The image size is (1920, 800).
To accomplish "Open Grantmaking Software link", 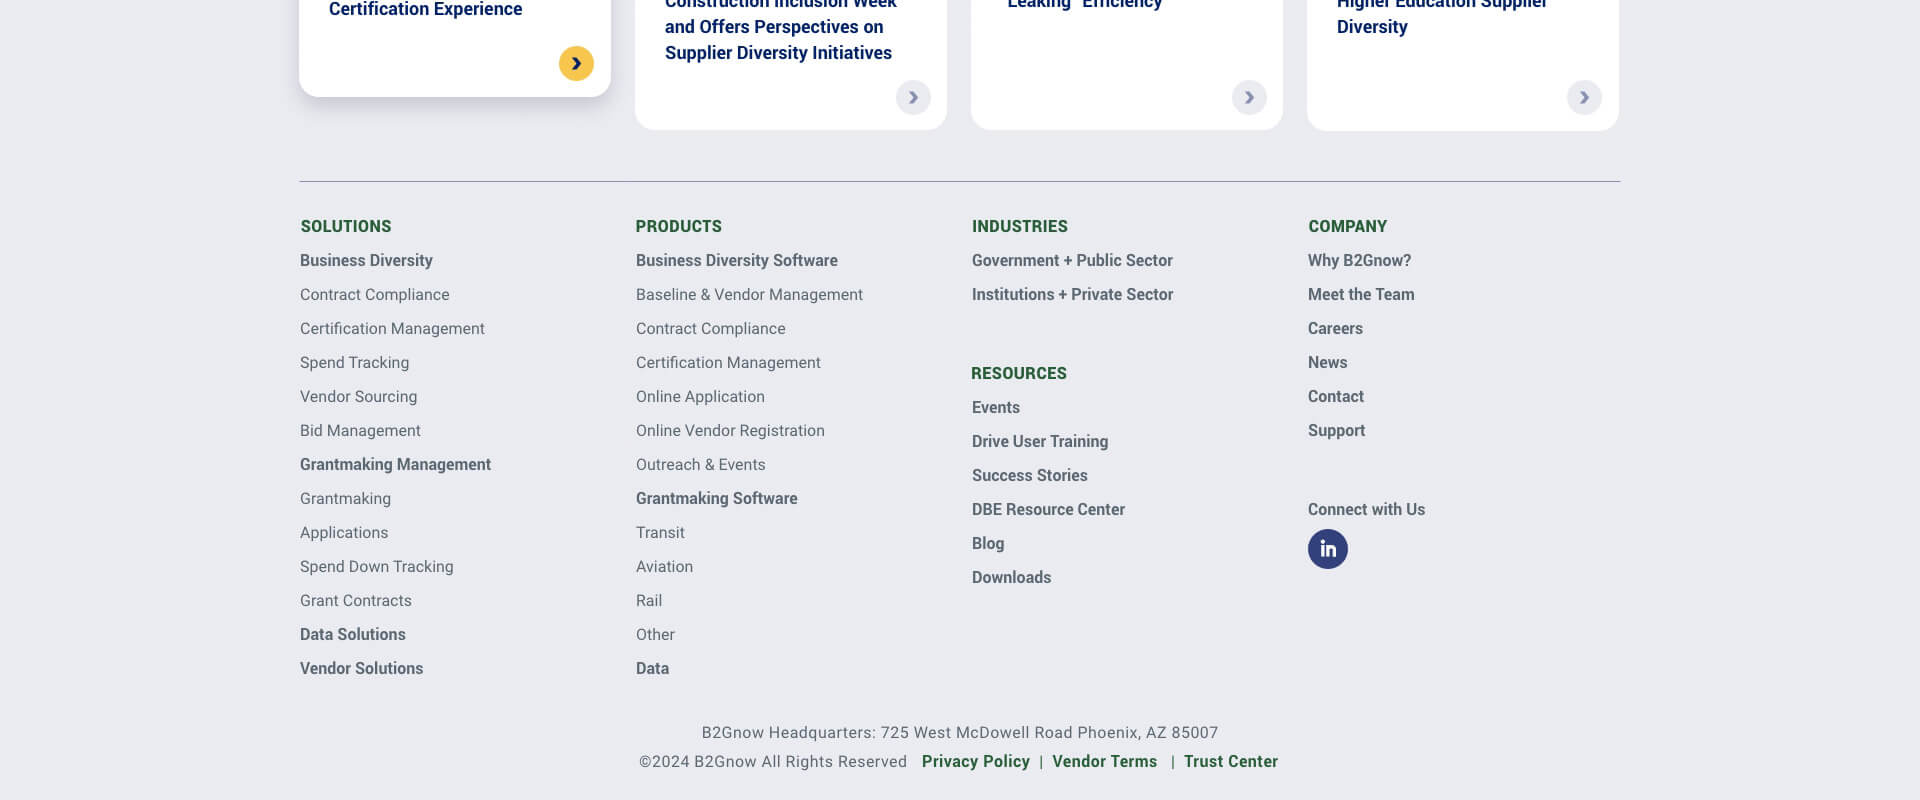I will pos(717,498).
